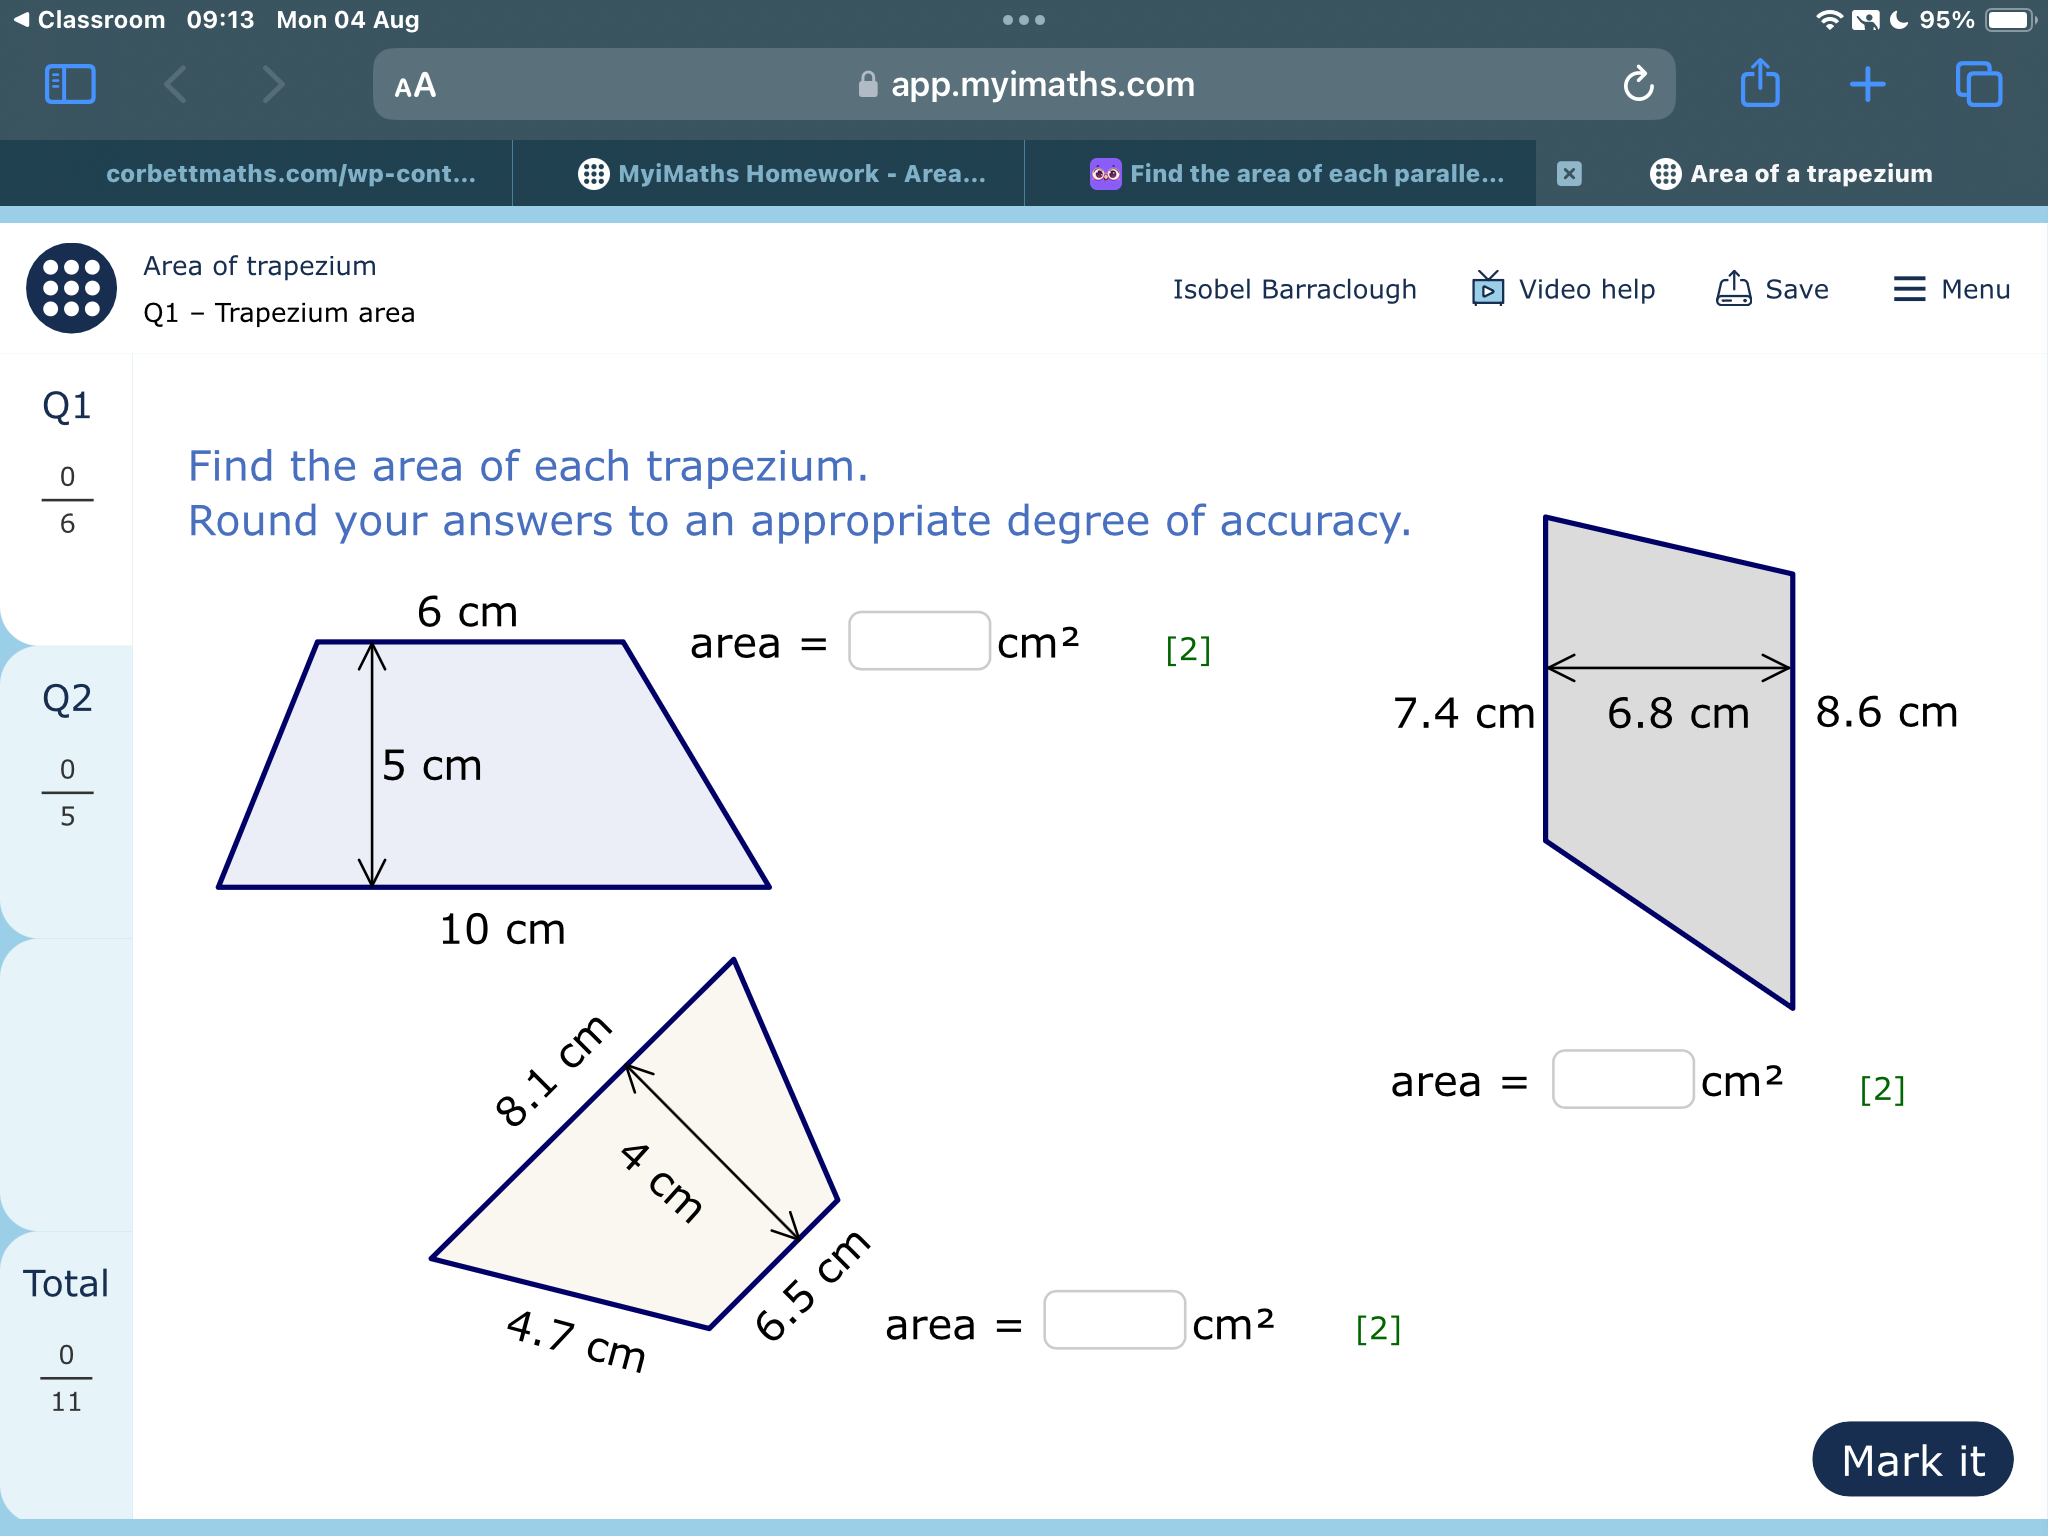Screen dimensions: 2048x1536
Task: Navigate back to the previous page
Action: [176, 84]
